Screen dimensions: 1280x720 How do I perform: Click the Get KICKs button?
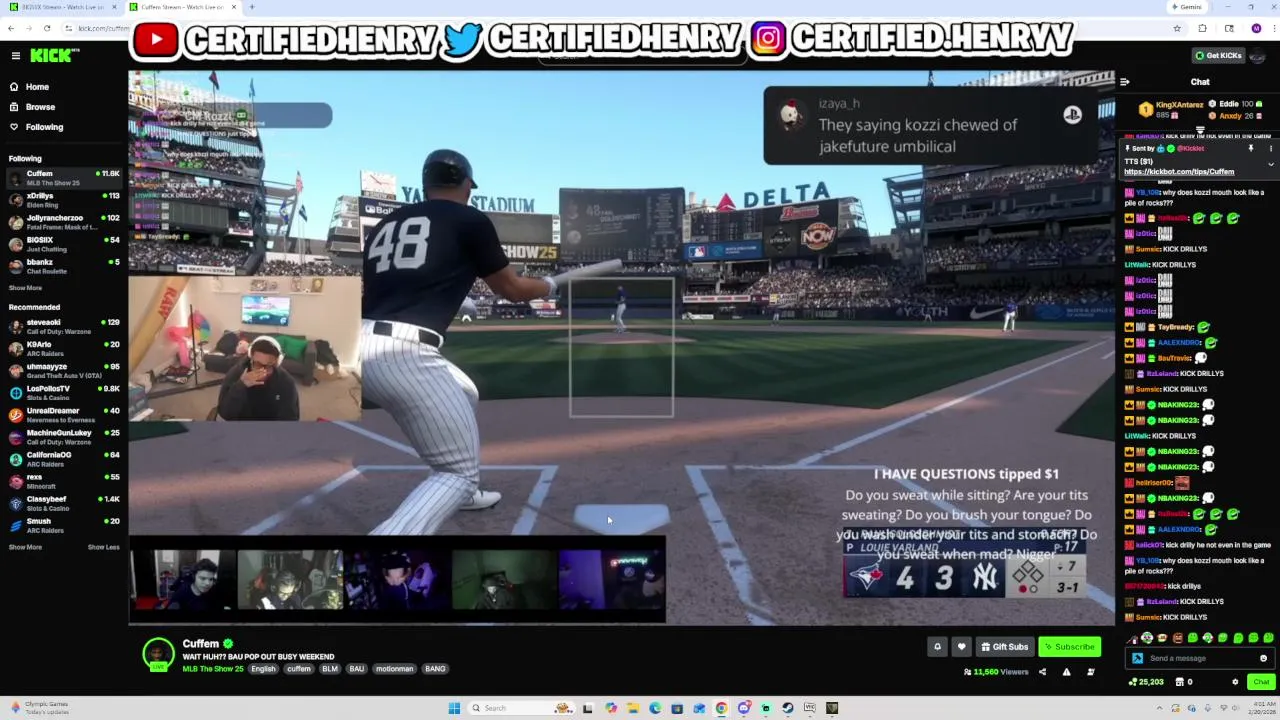1218,56
